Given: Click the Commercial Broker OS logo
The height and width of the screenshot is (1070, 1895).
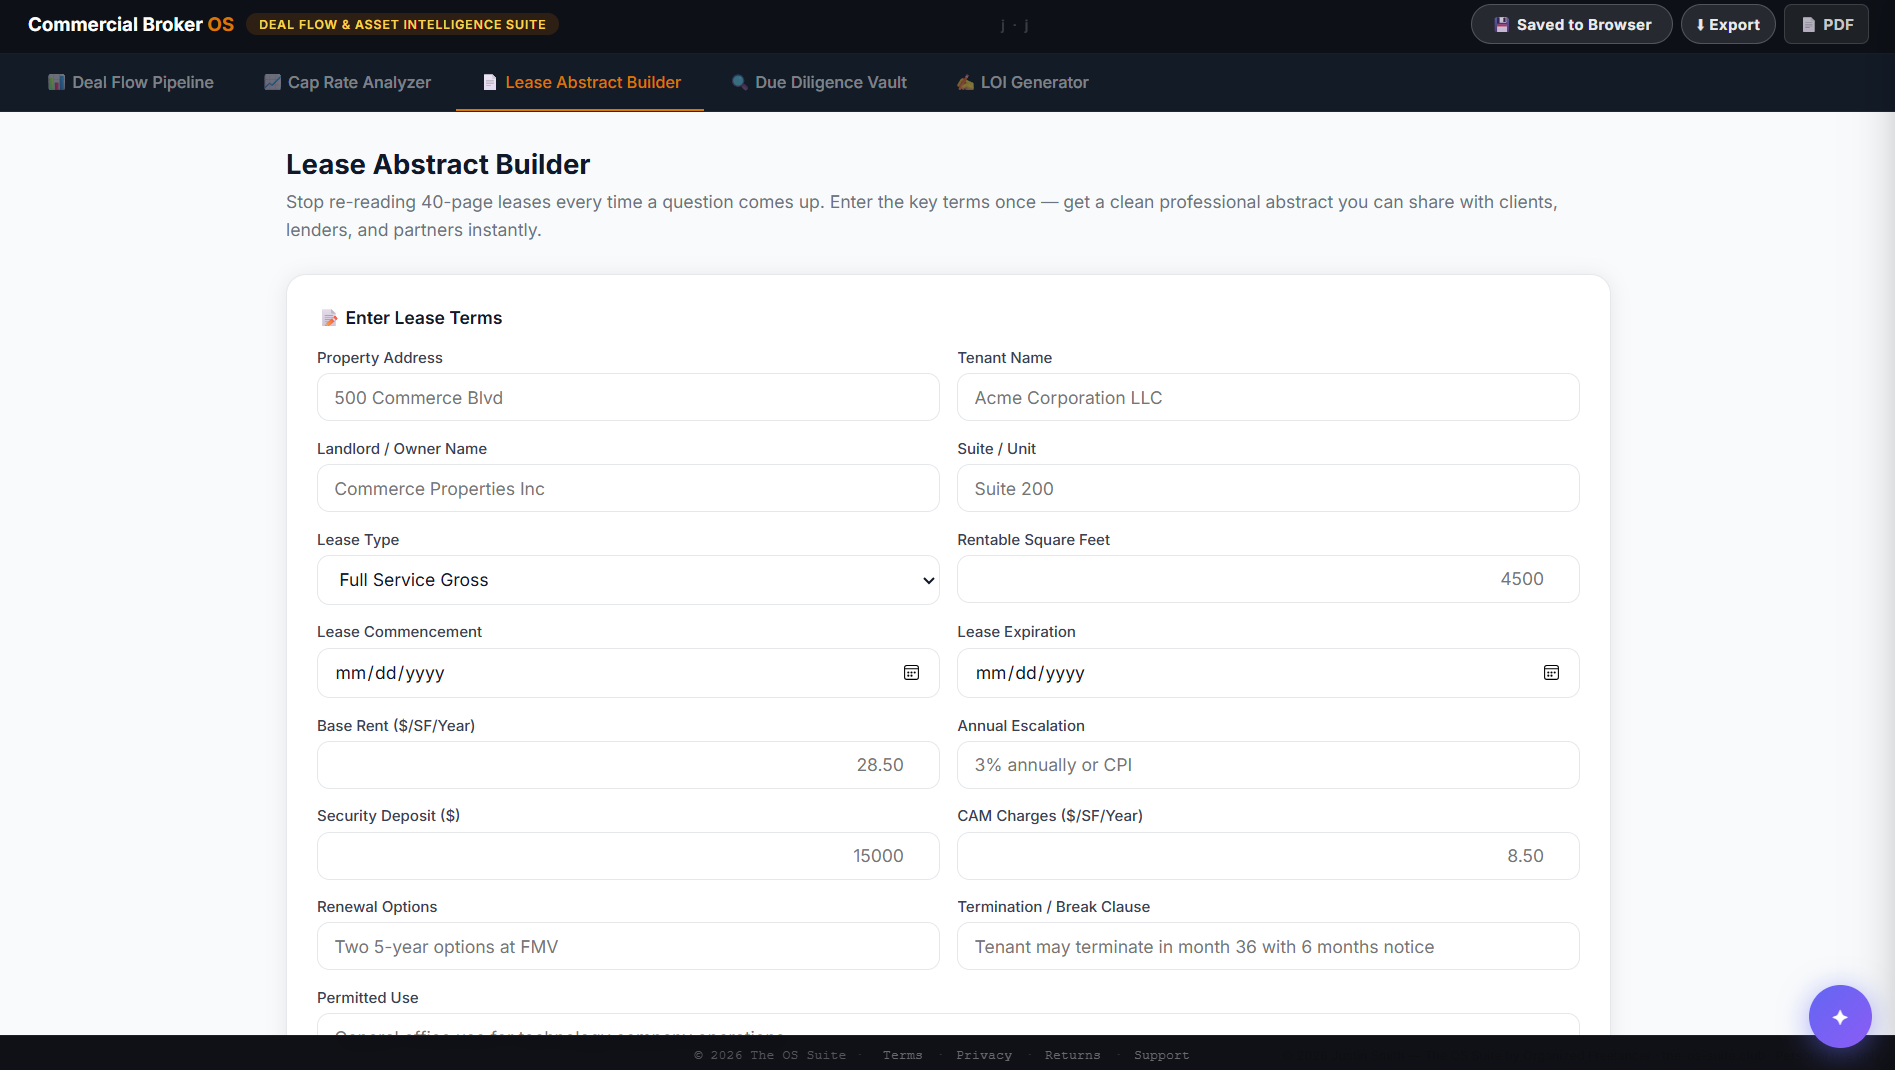Looking at the screenshot, I should (131, 24).
